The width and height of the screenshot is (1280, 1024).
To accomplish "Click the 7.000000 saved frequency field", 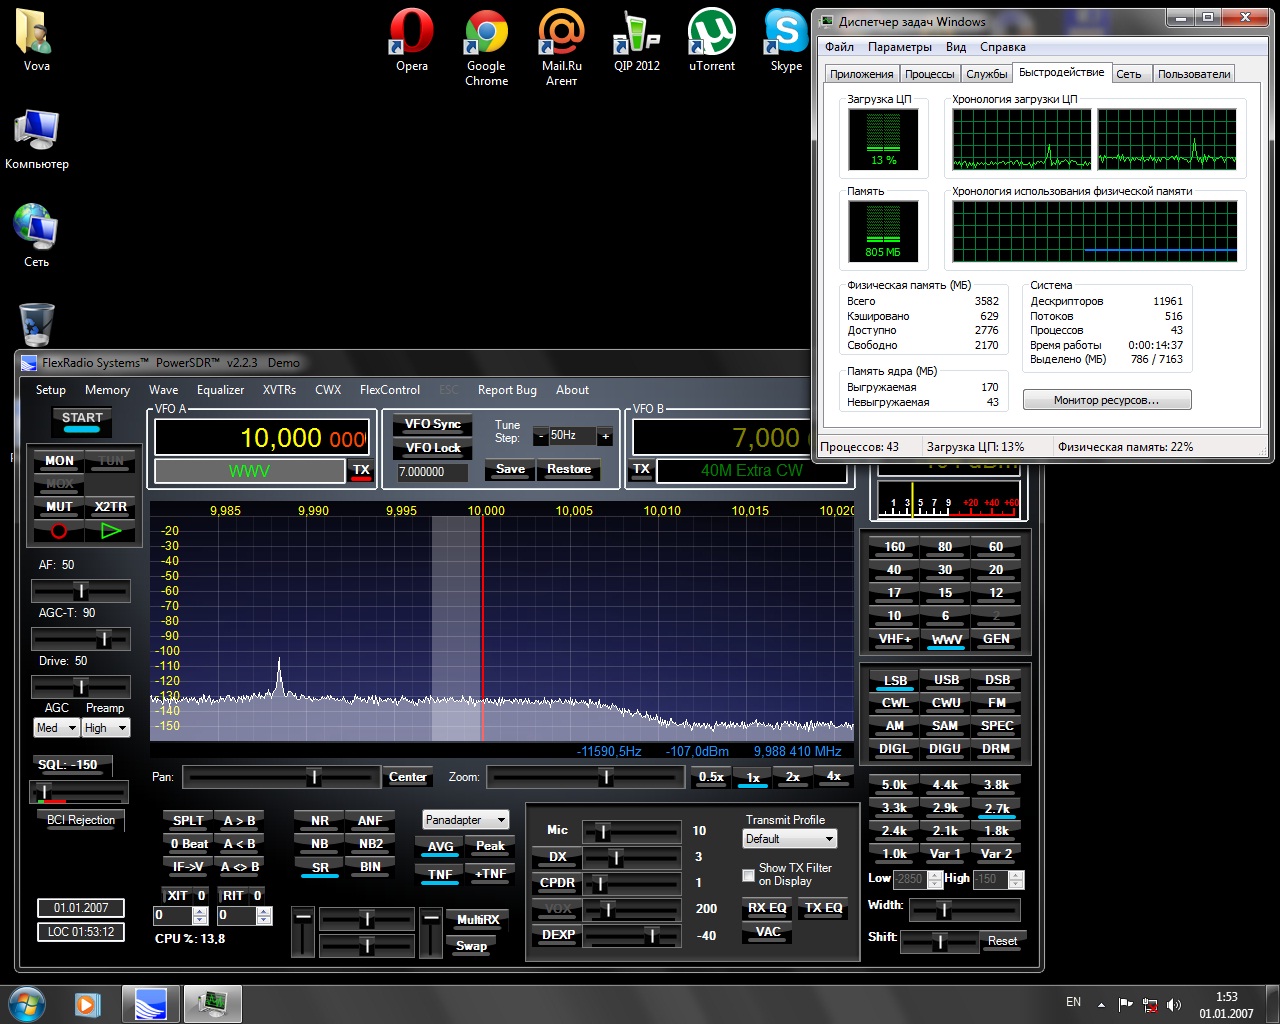I will [432, 472].
